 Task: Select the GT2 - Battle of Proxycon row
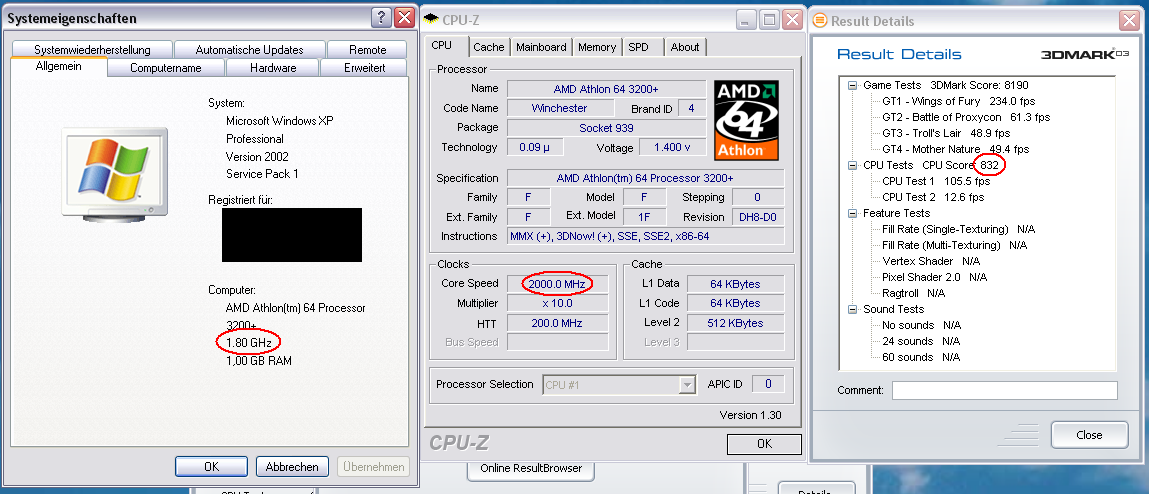(966, 117)
